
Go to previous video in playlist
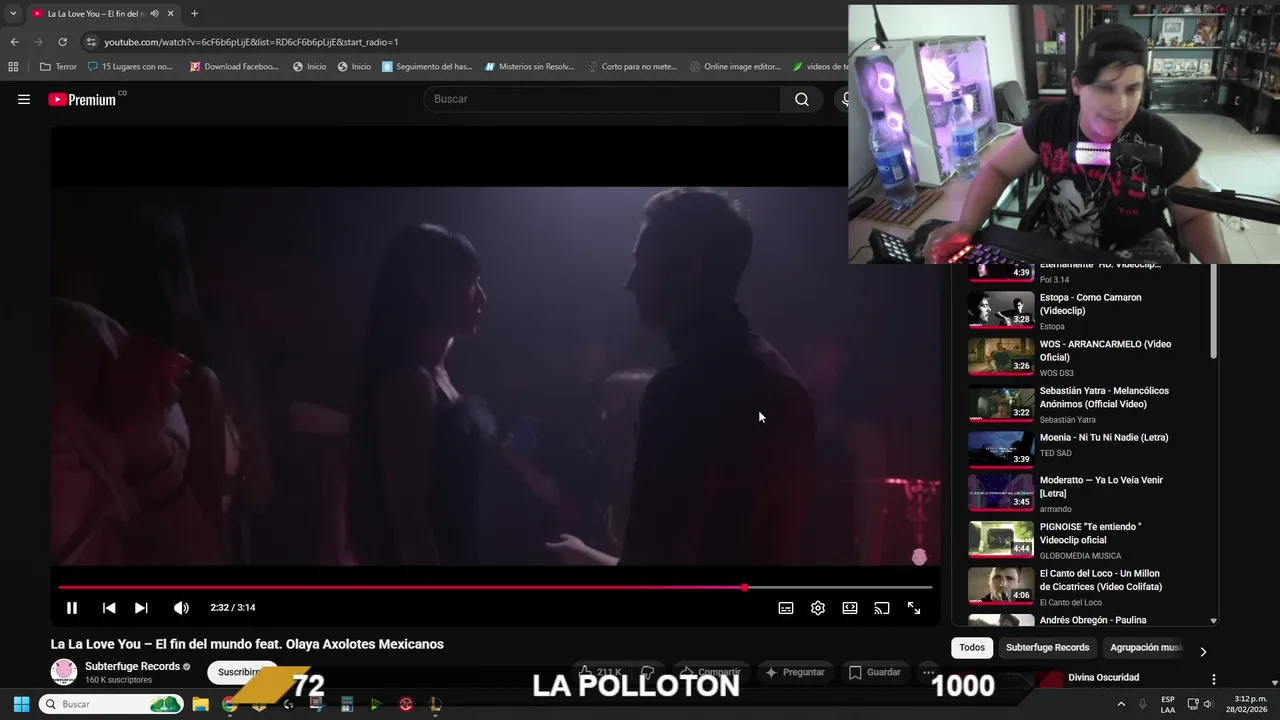pyautogui.click(x=109, y=608)
